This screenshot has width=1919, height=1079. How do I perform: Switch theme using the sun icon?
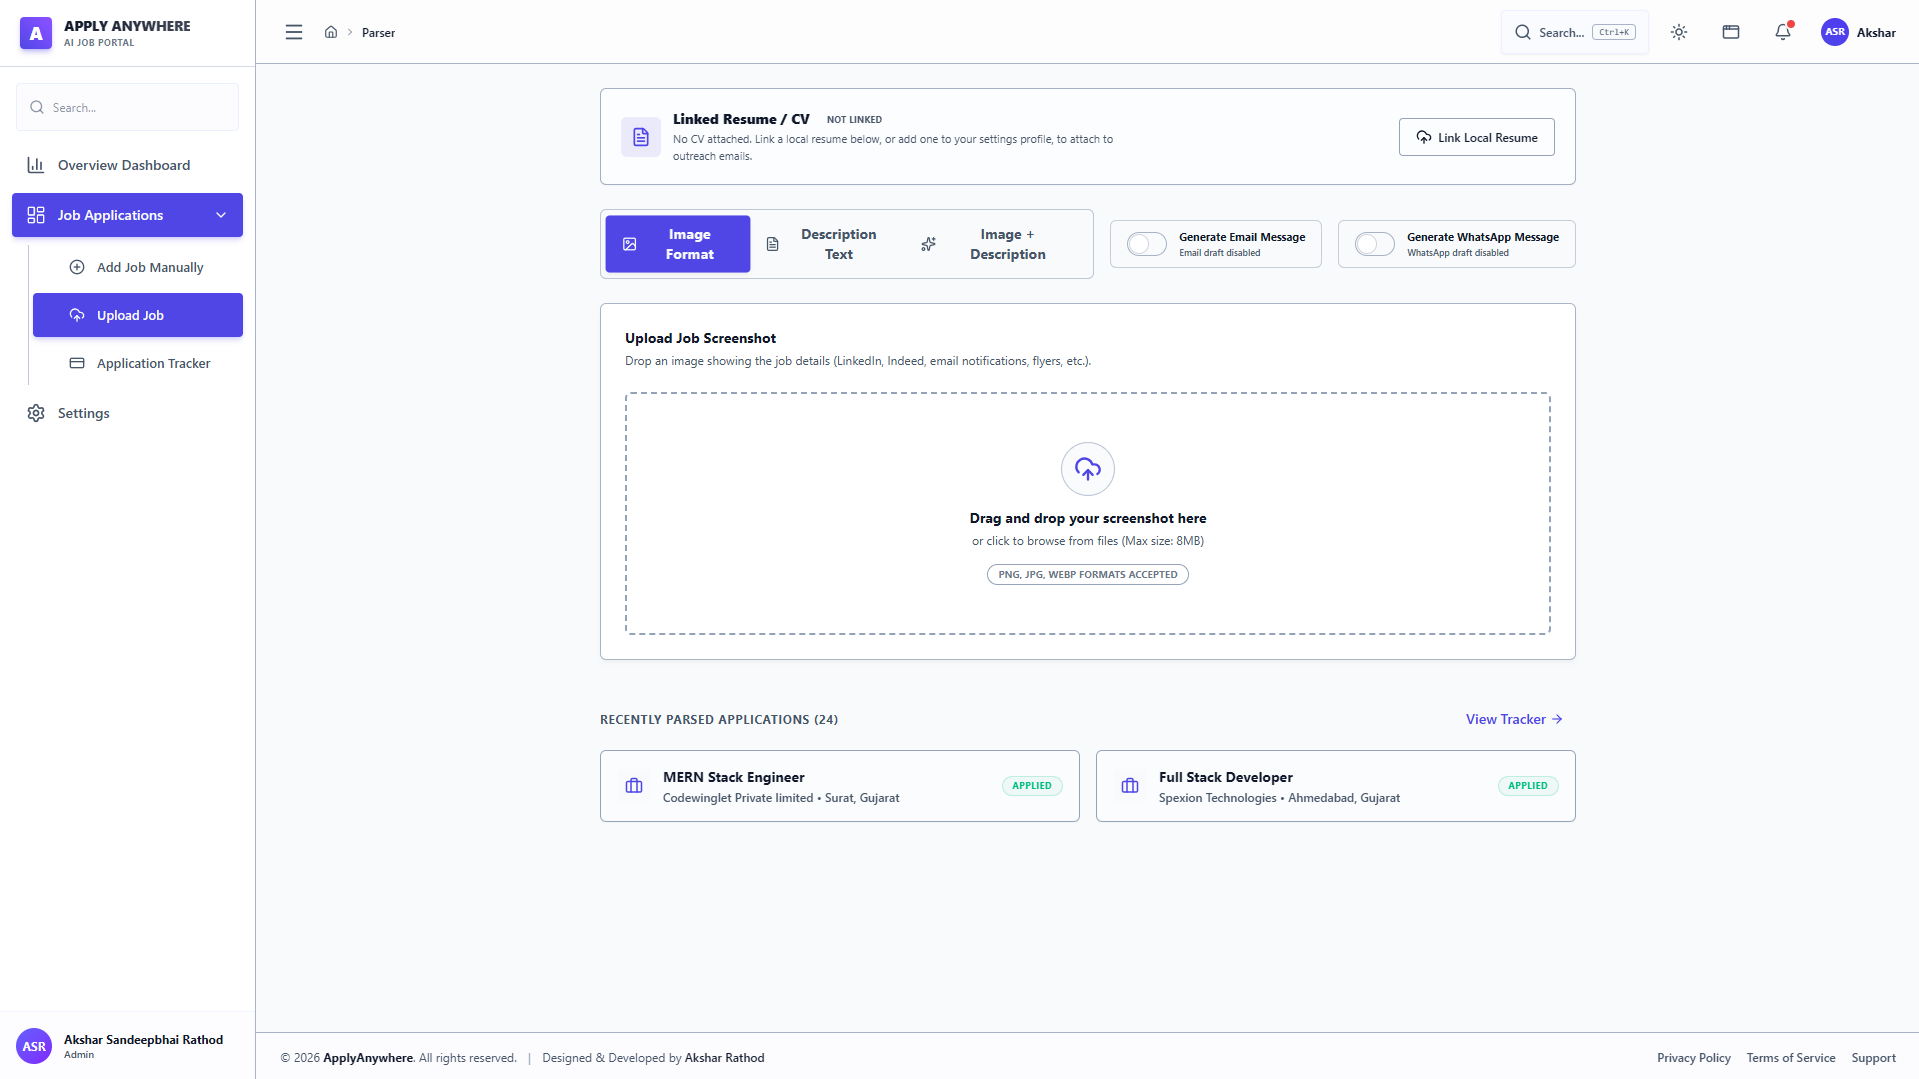click(x=1679, y=32)
